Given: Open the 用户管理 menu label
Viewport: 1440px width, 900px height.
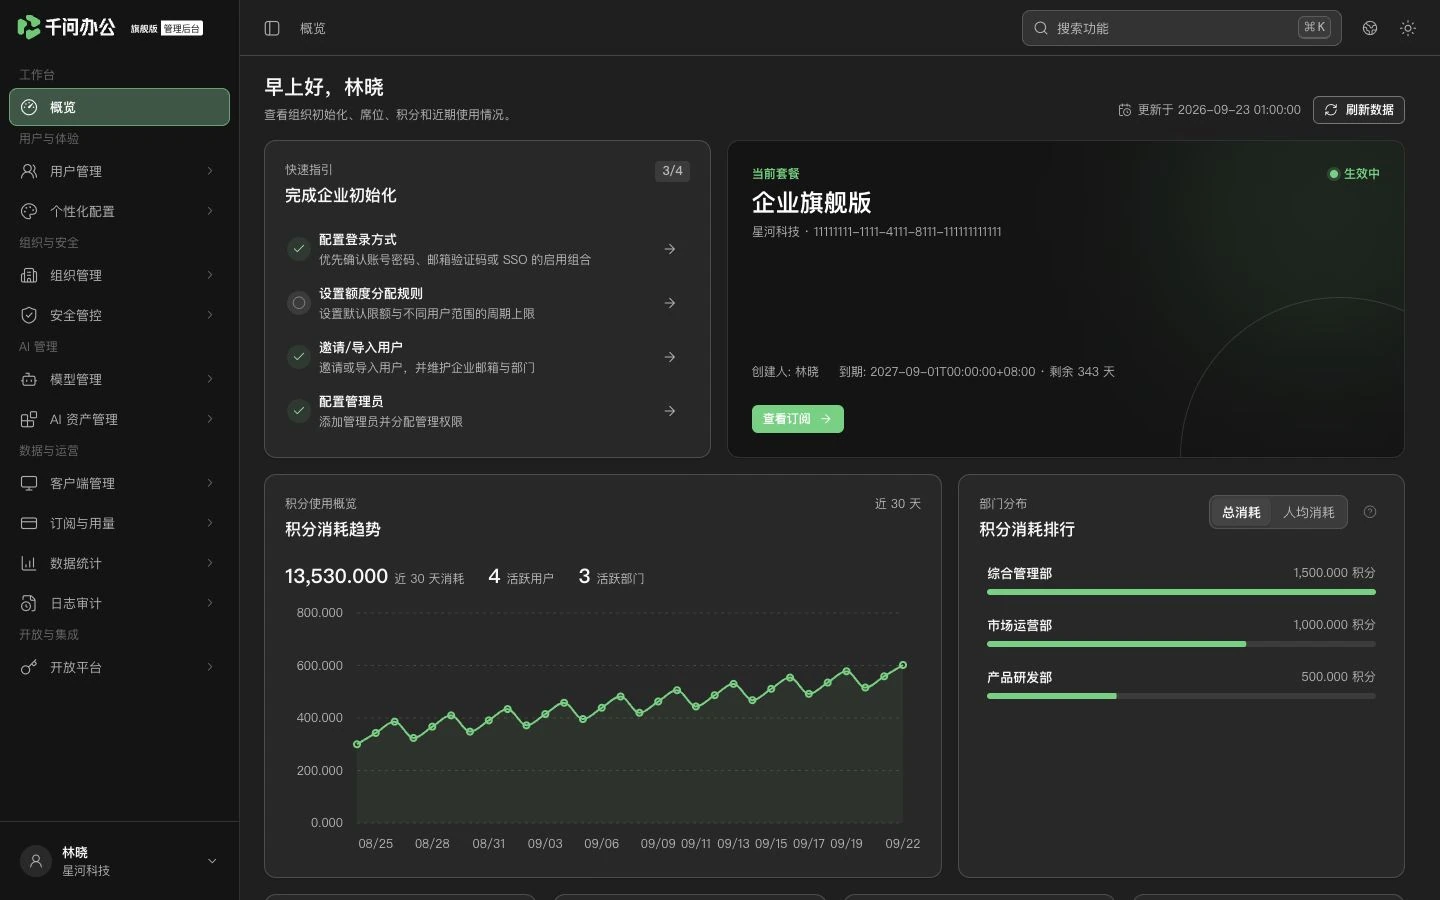Looking at the screenshot, I should (x=76, y=171).
